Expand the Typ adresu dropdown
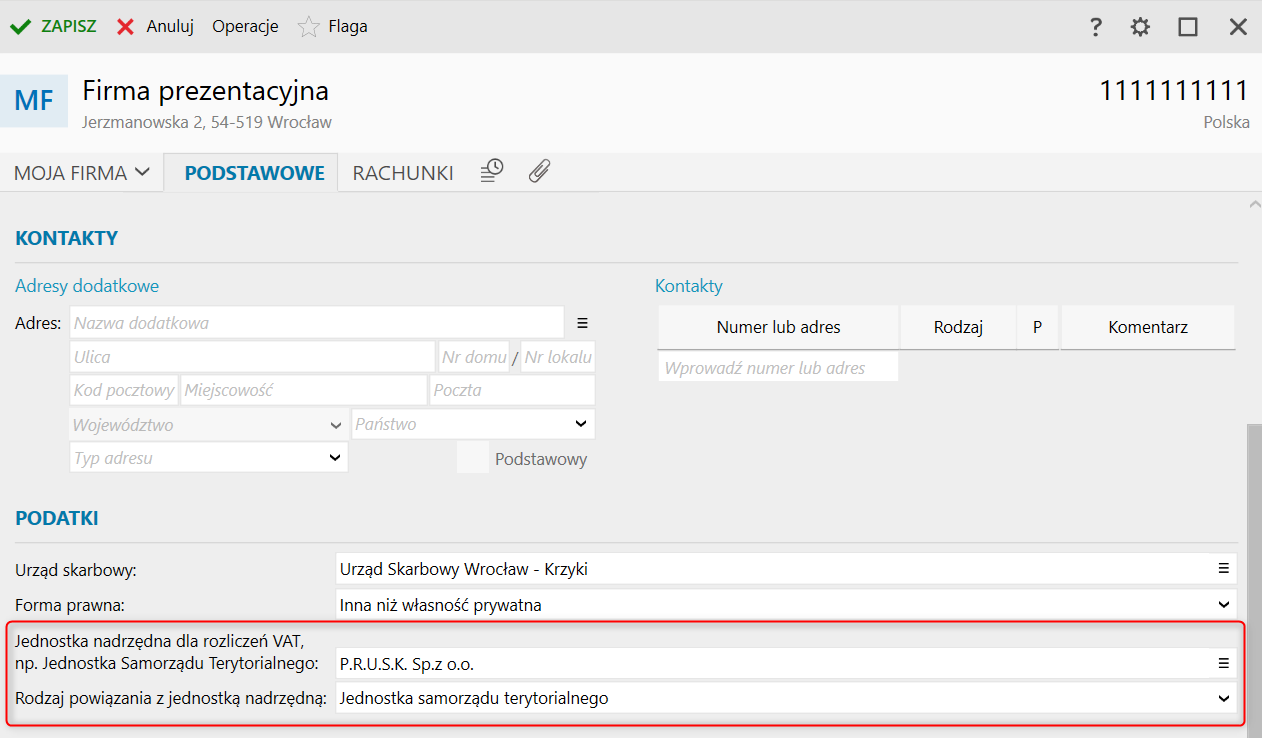Viewport: 1262px width, 738px height. click(x=335, y=458)
